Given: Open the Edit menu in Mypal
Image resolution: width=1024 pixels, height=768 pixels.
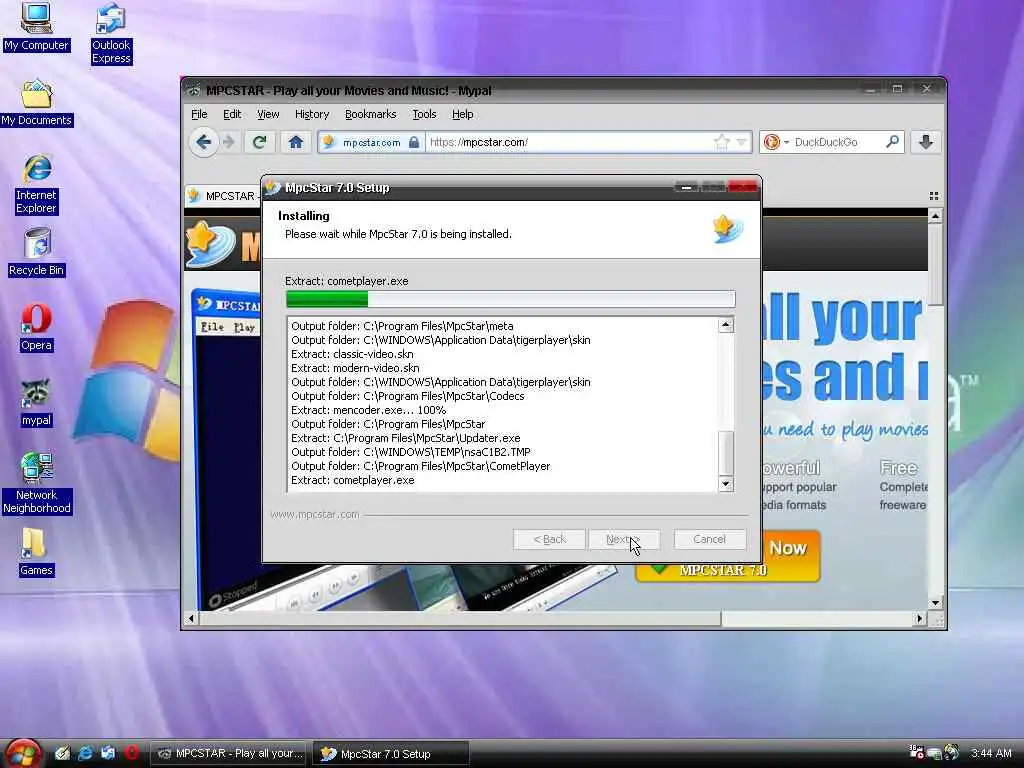Looking at the screenshot, I should click(x=232, y=114).
